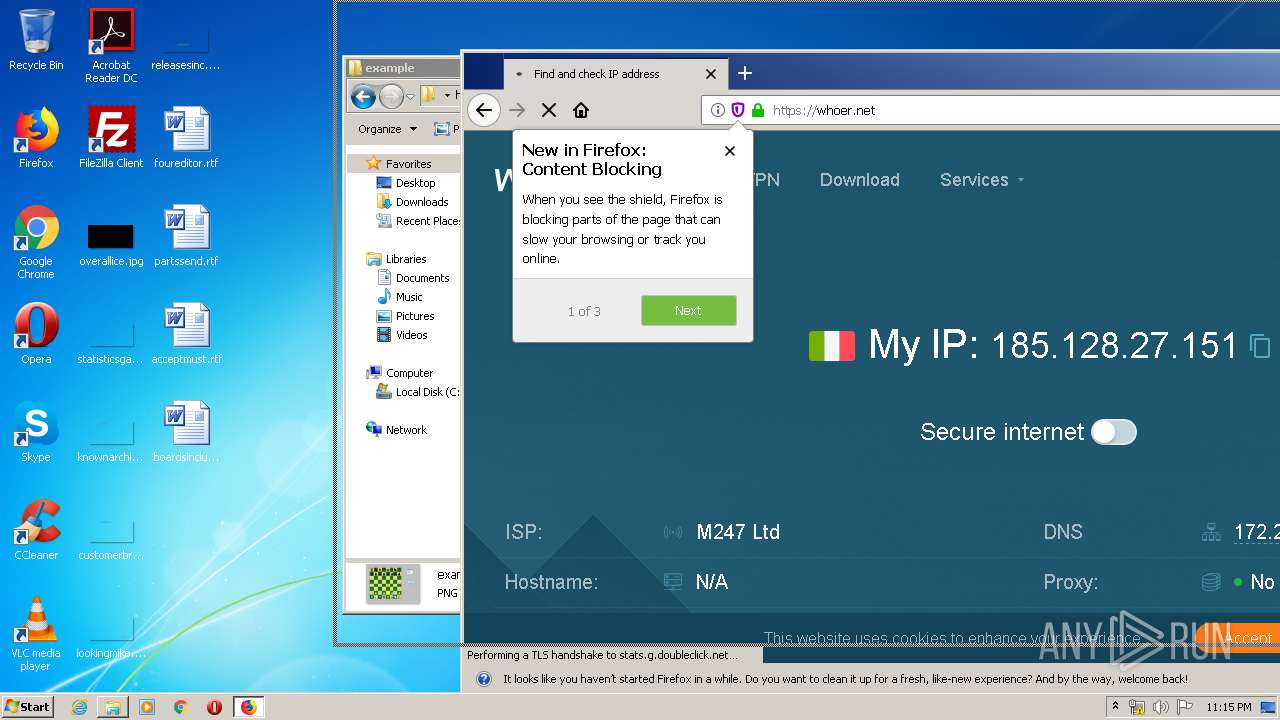This screenshot has width=1280, height=720.
Task: Click the M247 Ltd ISP value
Action: pos(738,532)
